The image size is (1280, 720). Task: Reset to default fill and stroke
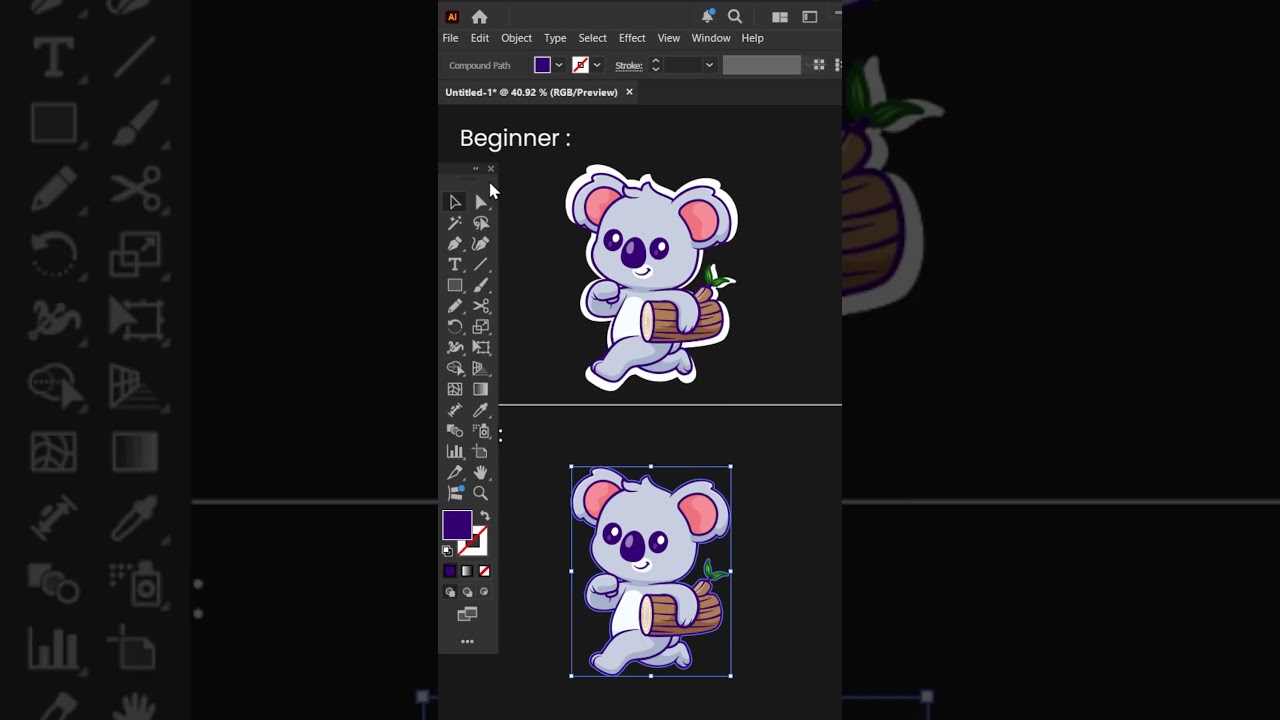pos(447,551)
